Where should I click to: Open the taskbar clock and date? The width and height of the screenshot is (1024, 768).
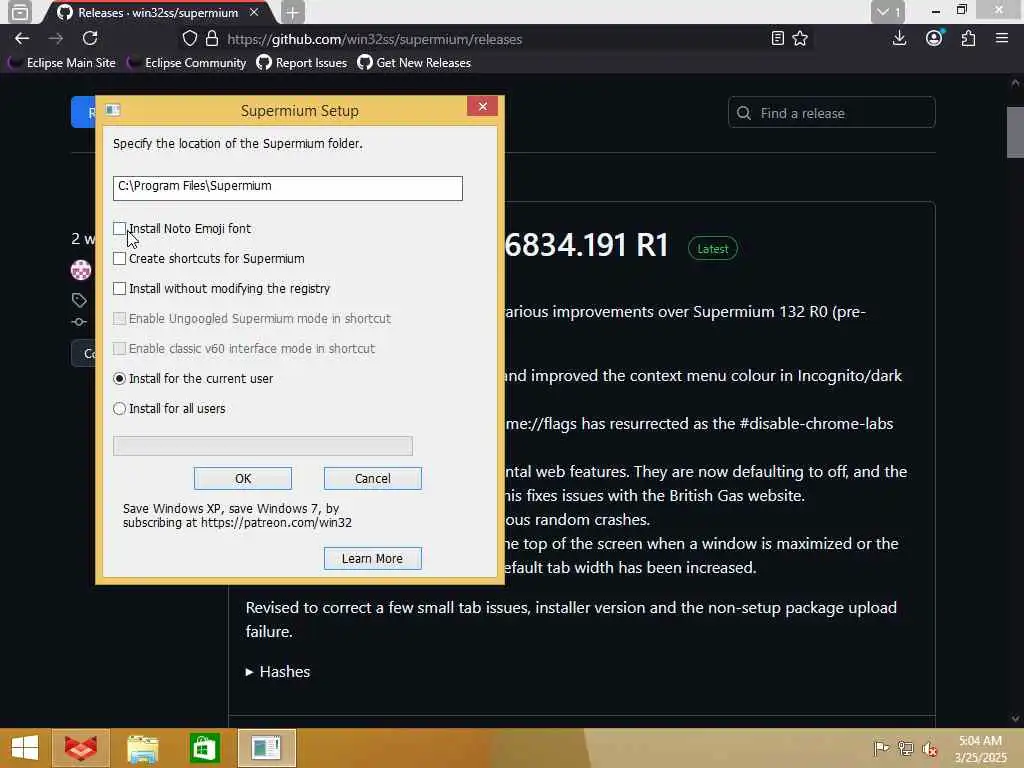click(x=980, y=749)
